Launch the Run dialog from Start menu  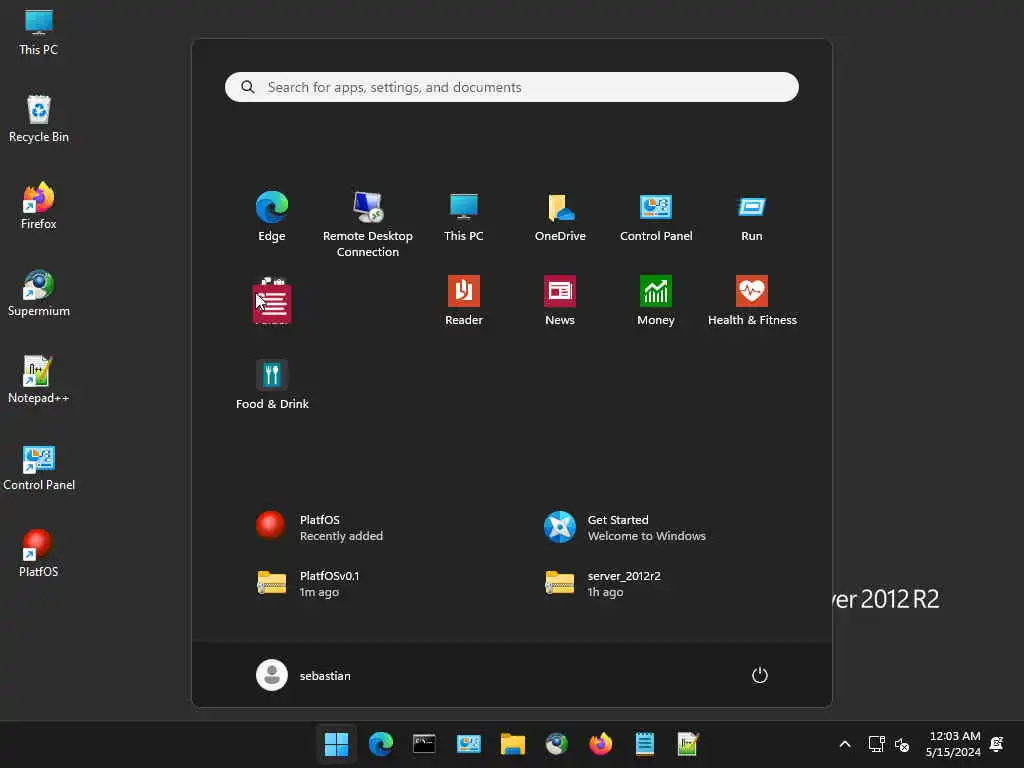752,217
